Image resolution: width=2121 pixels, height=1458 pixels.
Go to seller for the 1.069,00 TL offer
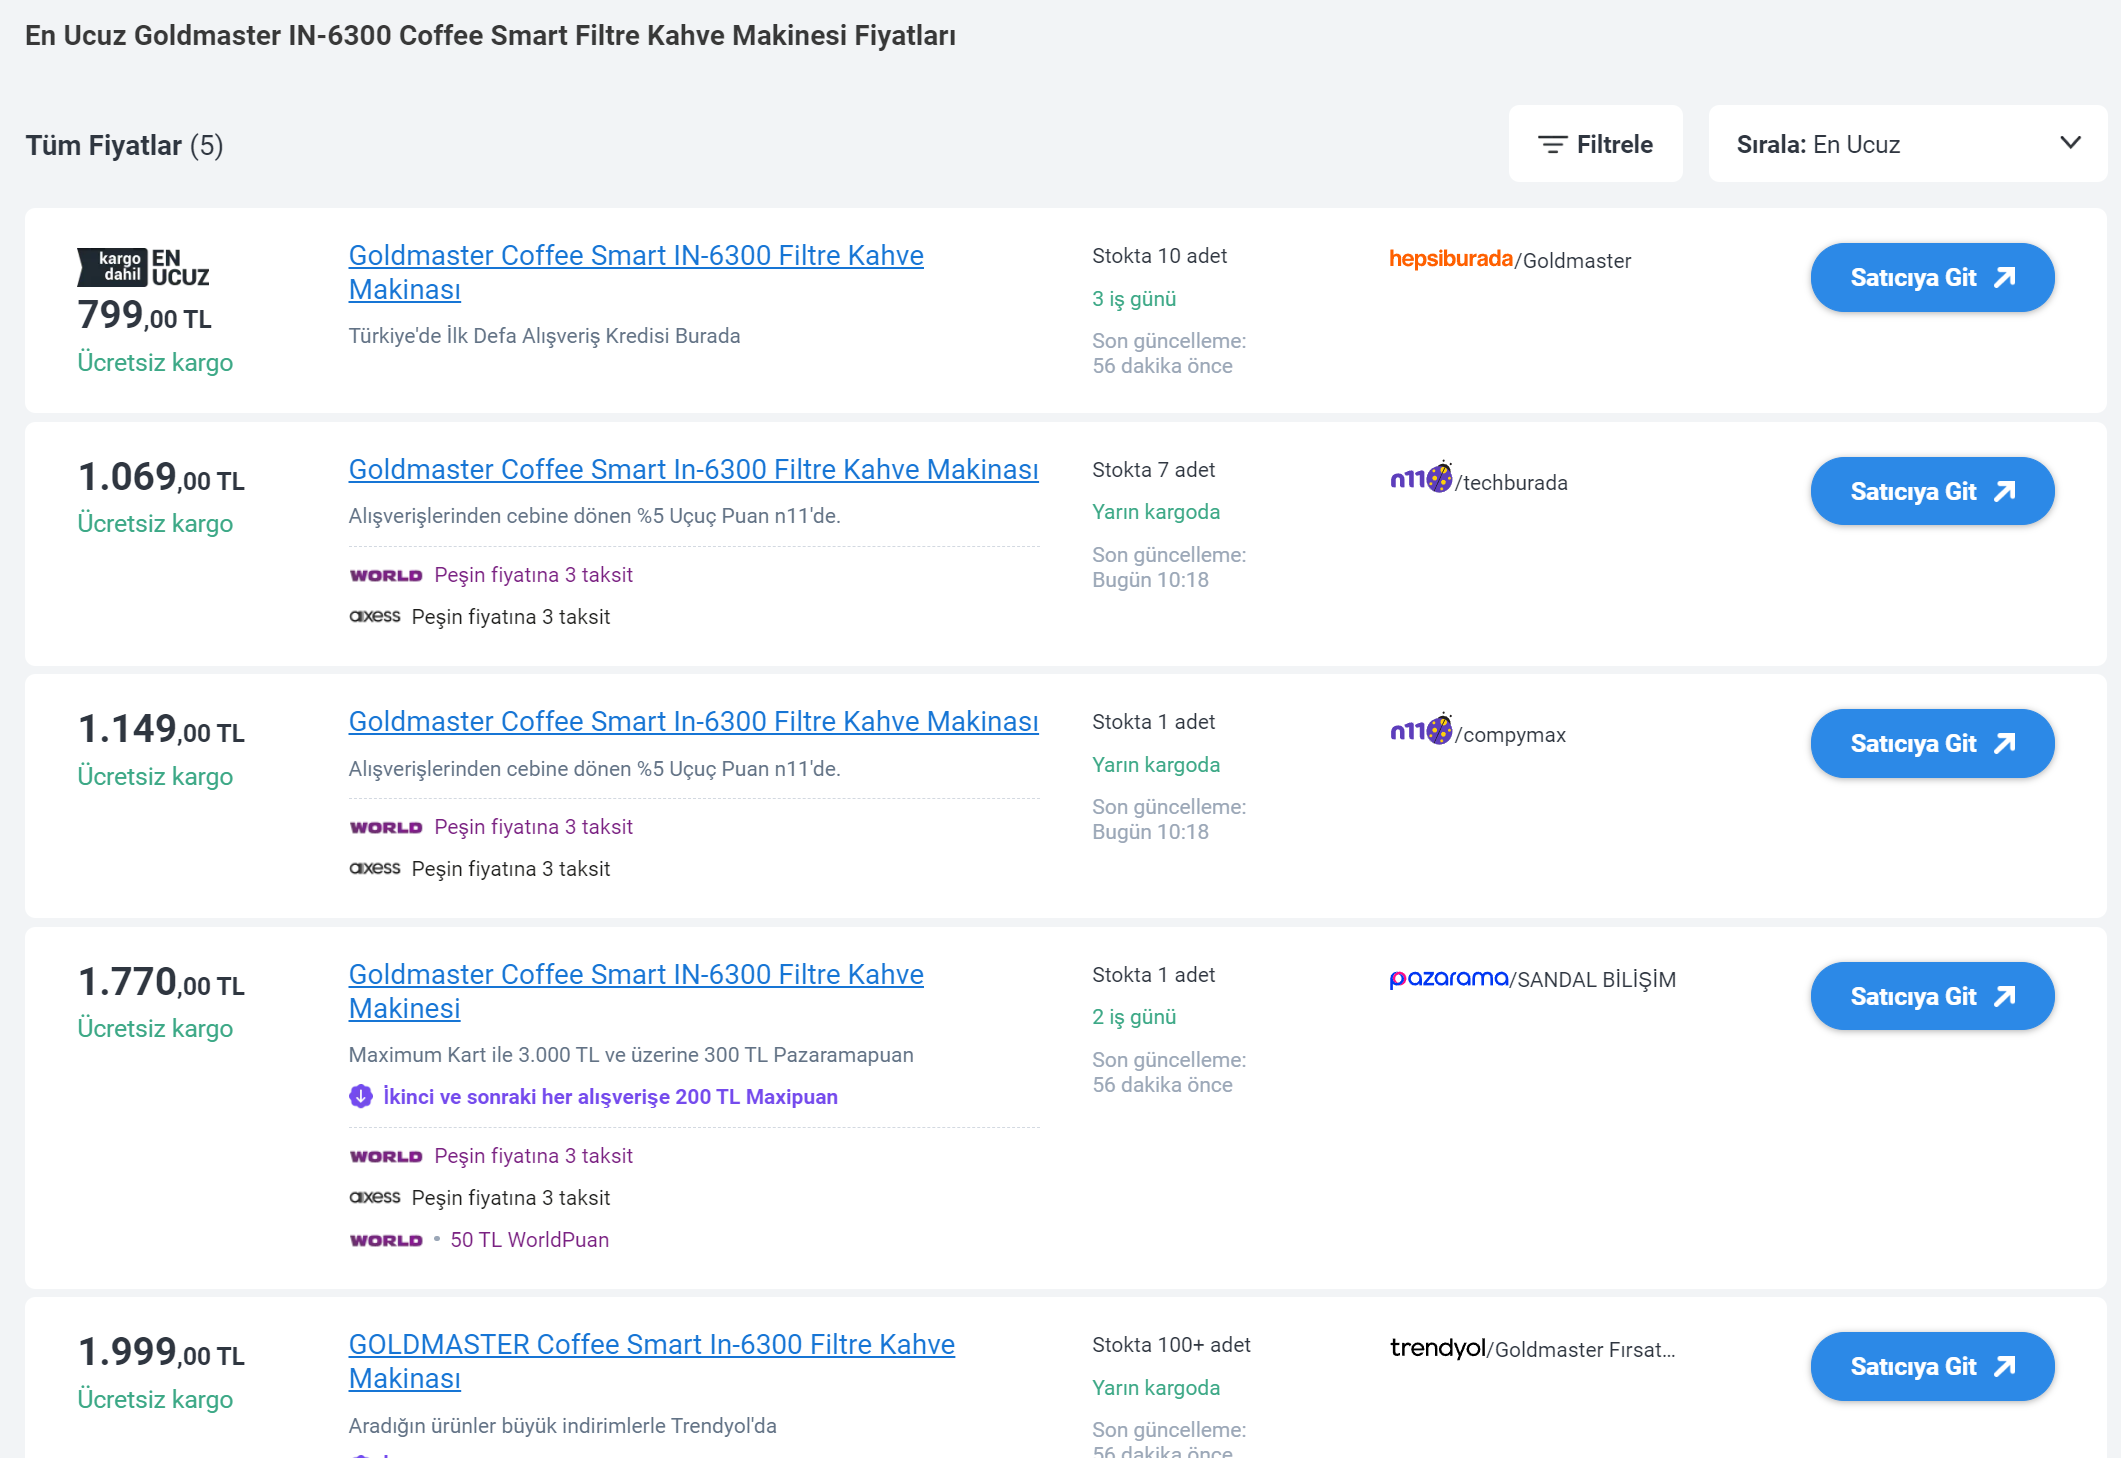(1932, 491)
